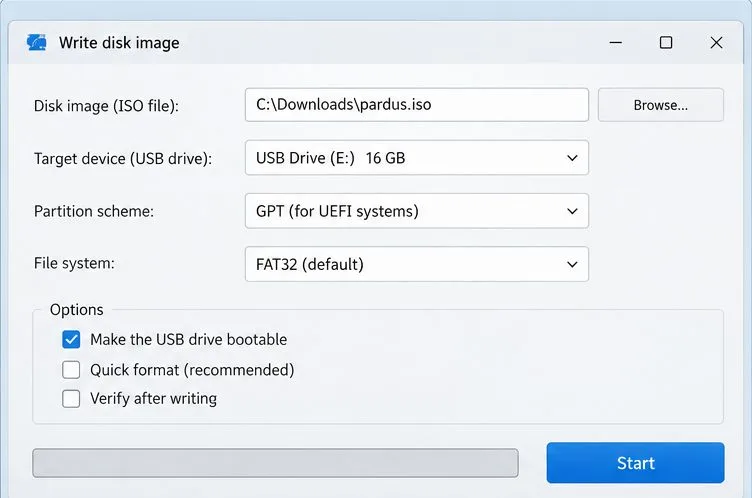Maximize the Write disk image window
The image size is (752, 498).
pos(666,43)
